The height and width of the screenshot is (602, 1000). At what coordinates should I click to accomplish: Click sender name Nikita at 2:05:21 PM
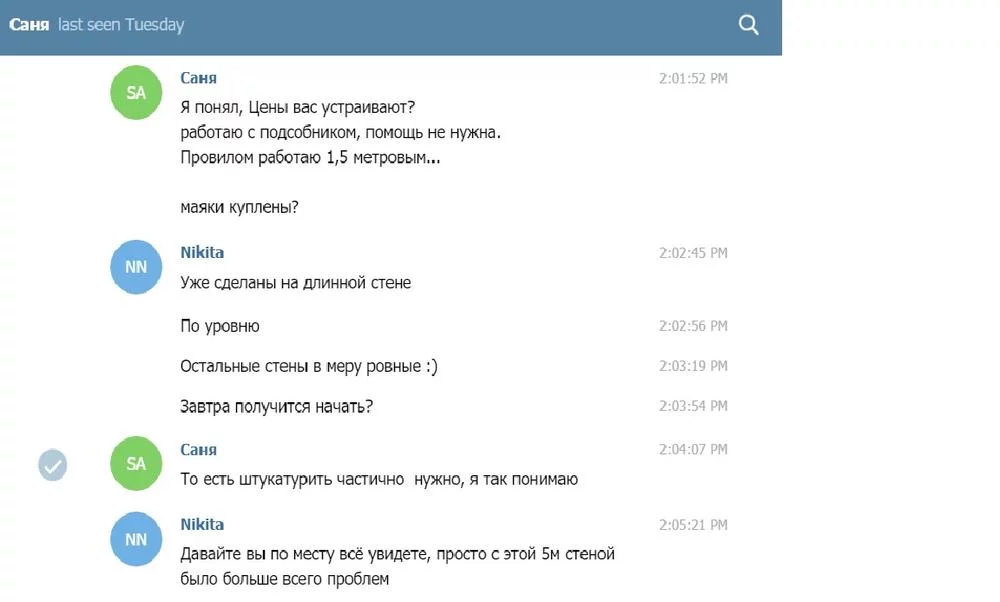click(x=202, y=525)
